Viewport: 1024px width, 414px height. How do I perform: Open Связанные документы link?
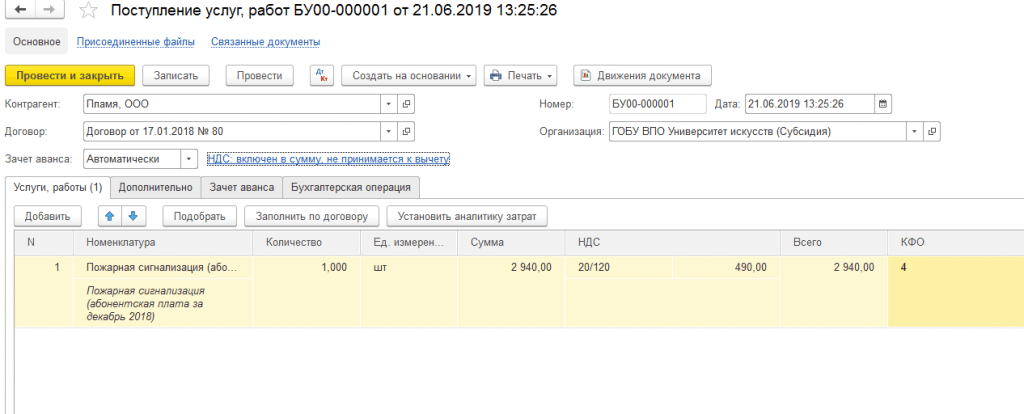[265, 42]
